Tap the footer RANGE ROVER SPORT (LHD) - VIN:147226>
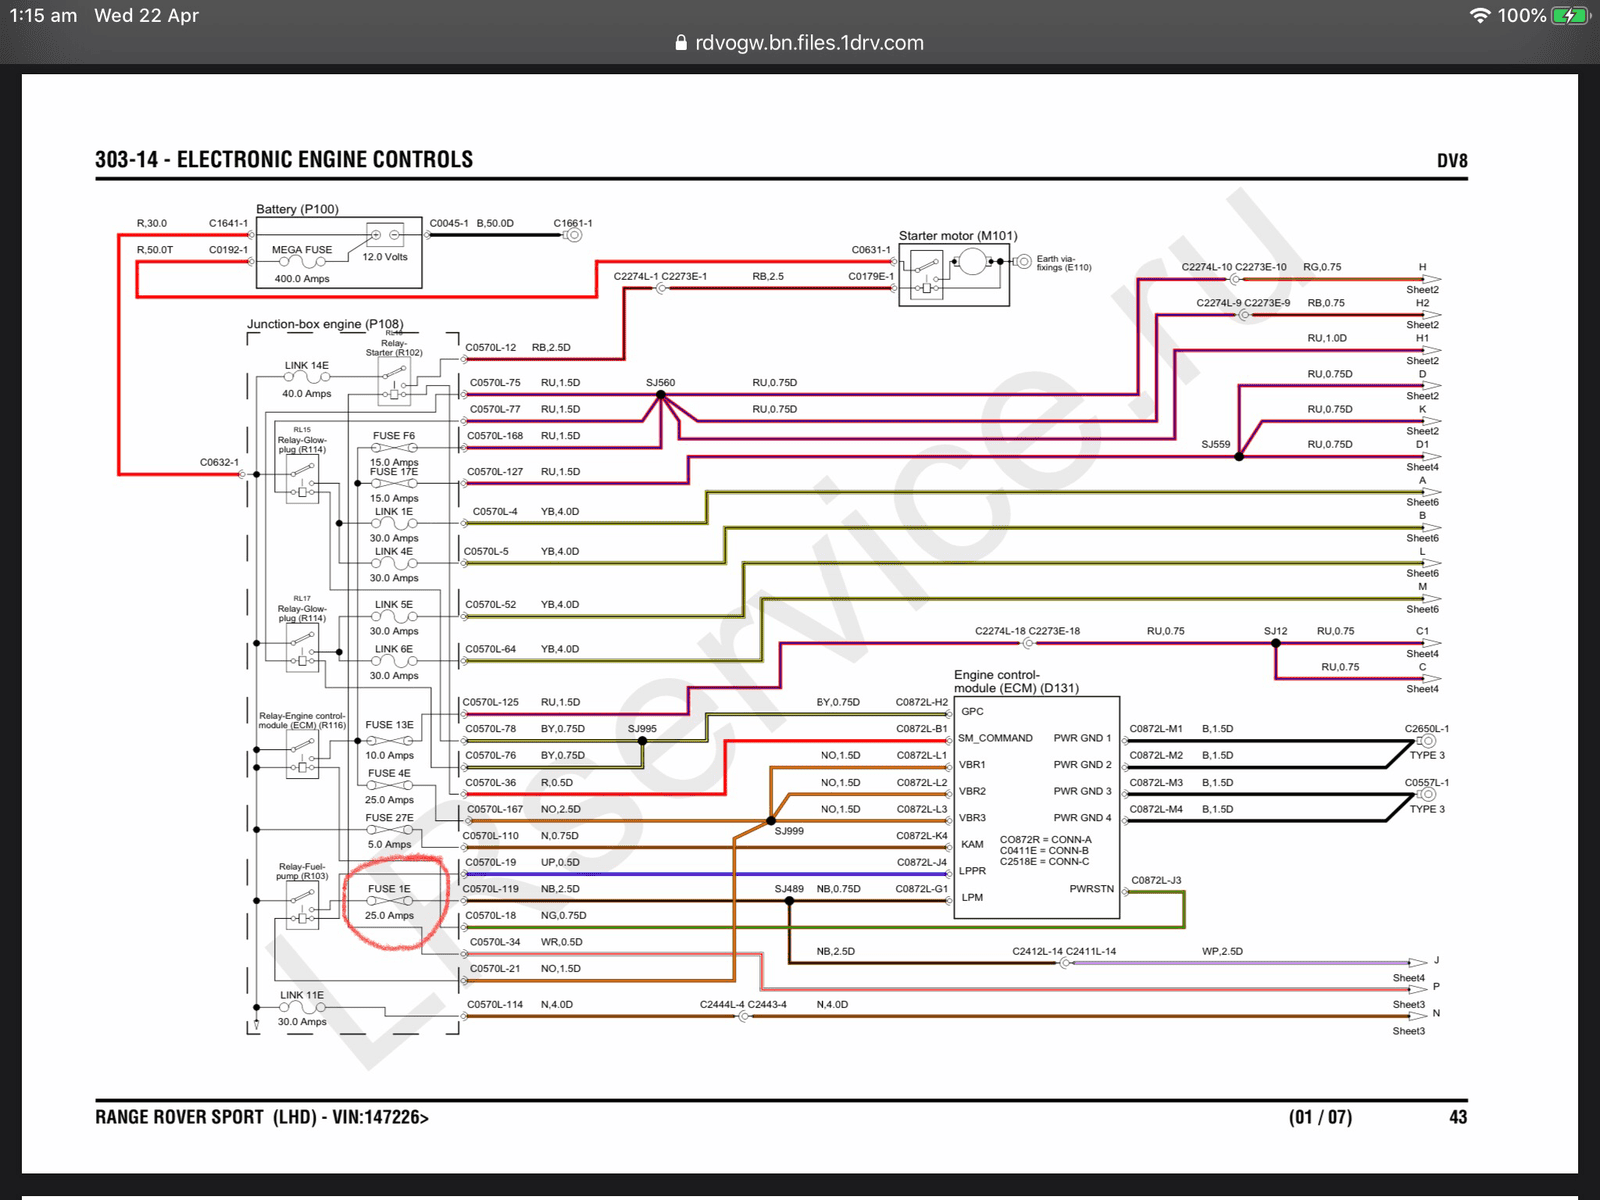 point(262,1117)
